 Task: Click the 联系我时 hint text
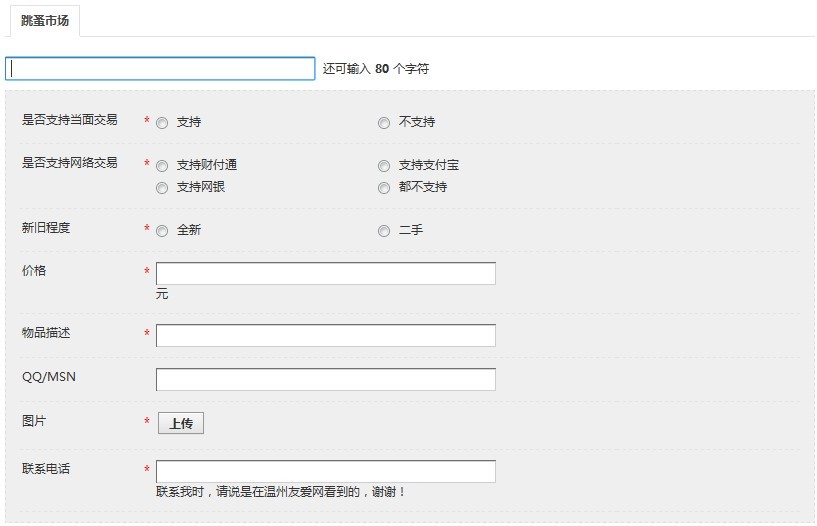280,492
